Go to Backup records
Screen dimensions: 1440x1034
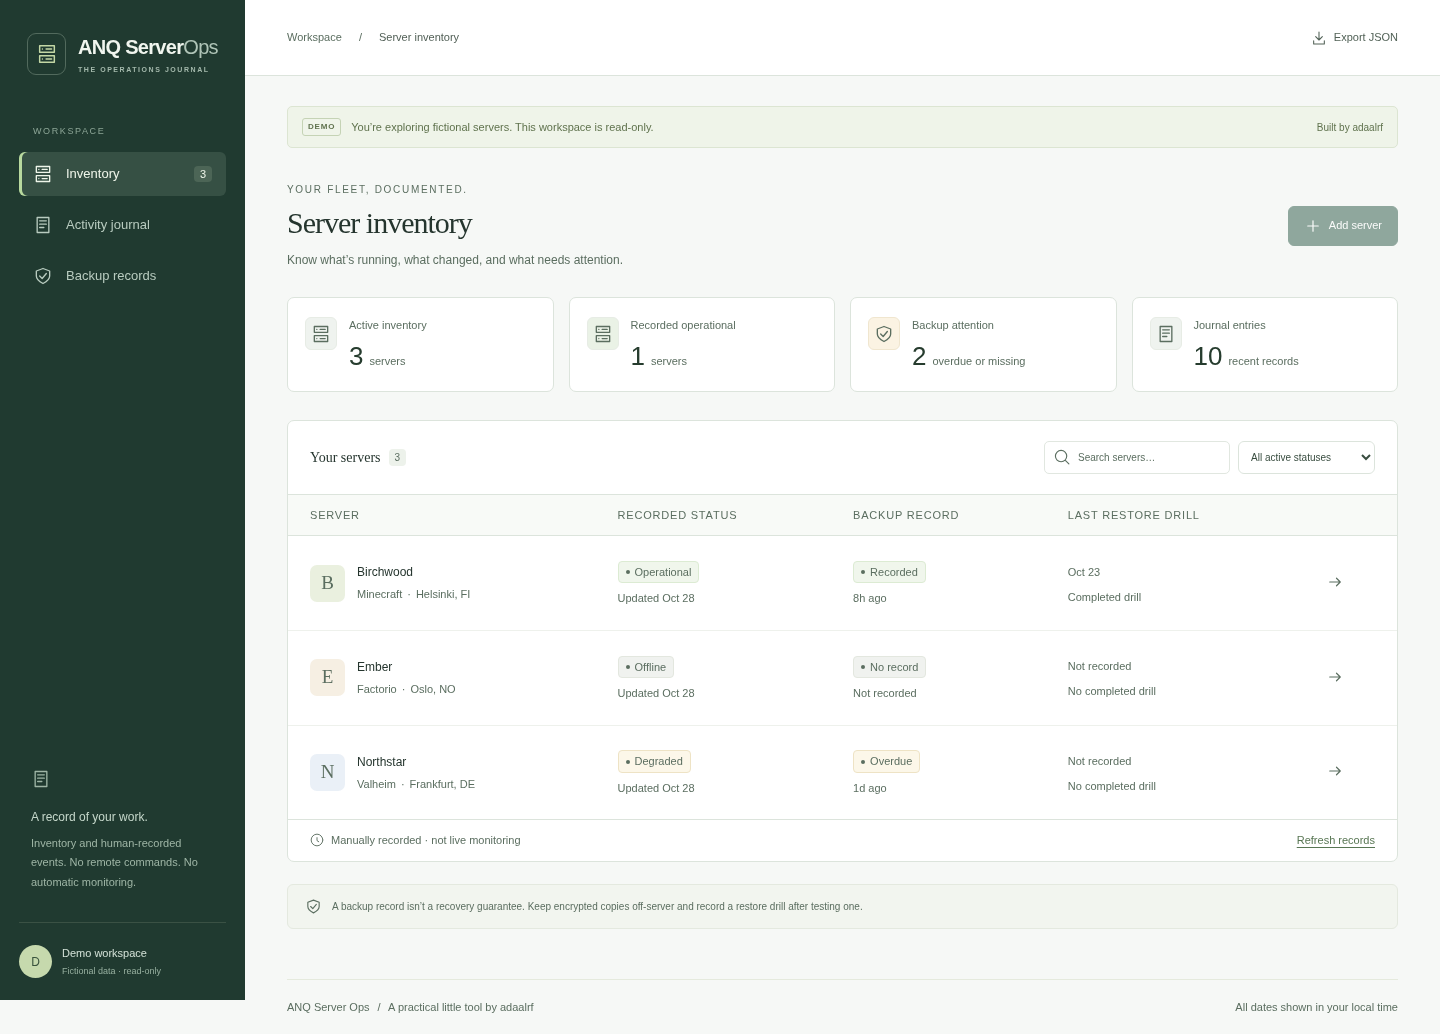(x=122, y=276)
